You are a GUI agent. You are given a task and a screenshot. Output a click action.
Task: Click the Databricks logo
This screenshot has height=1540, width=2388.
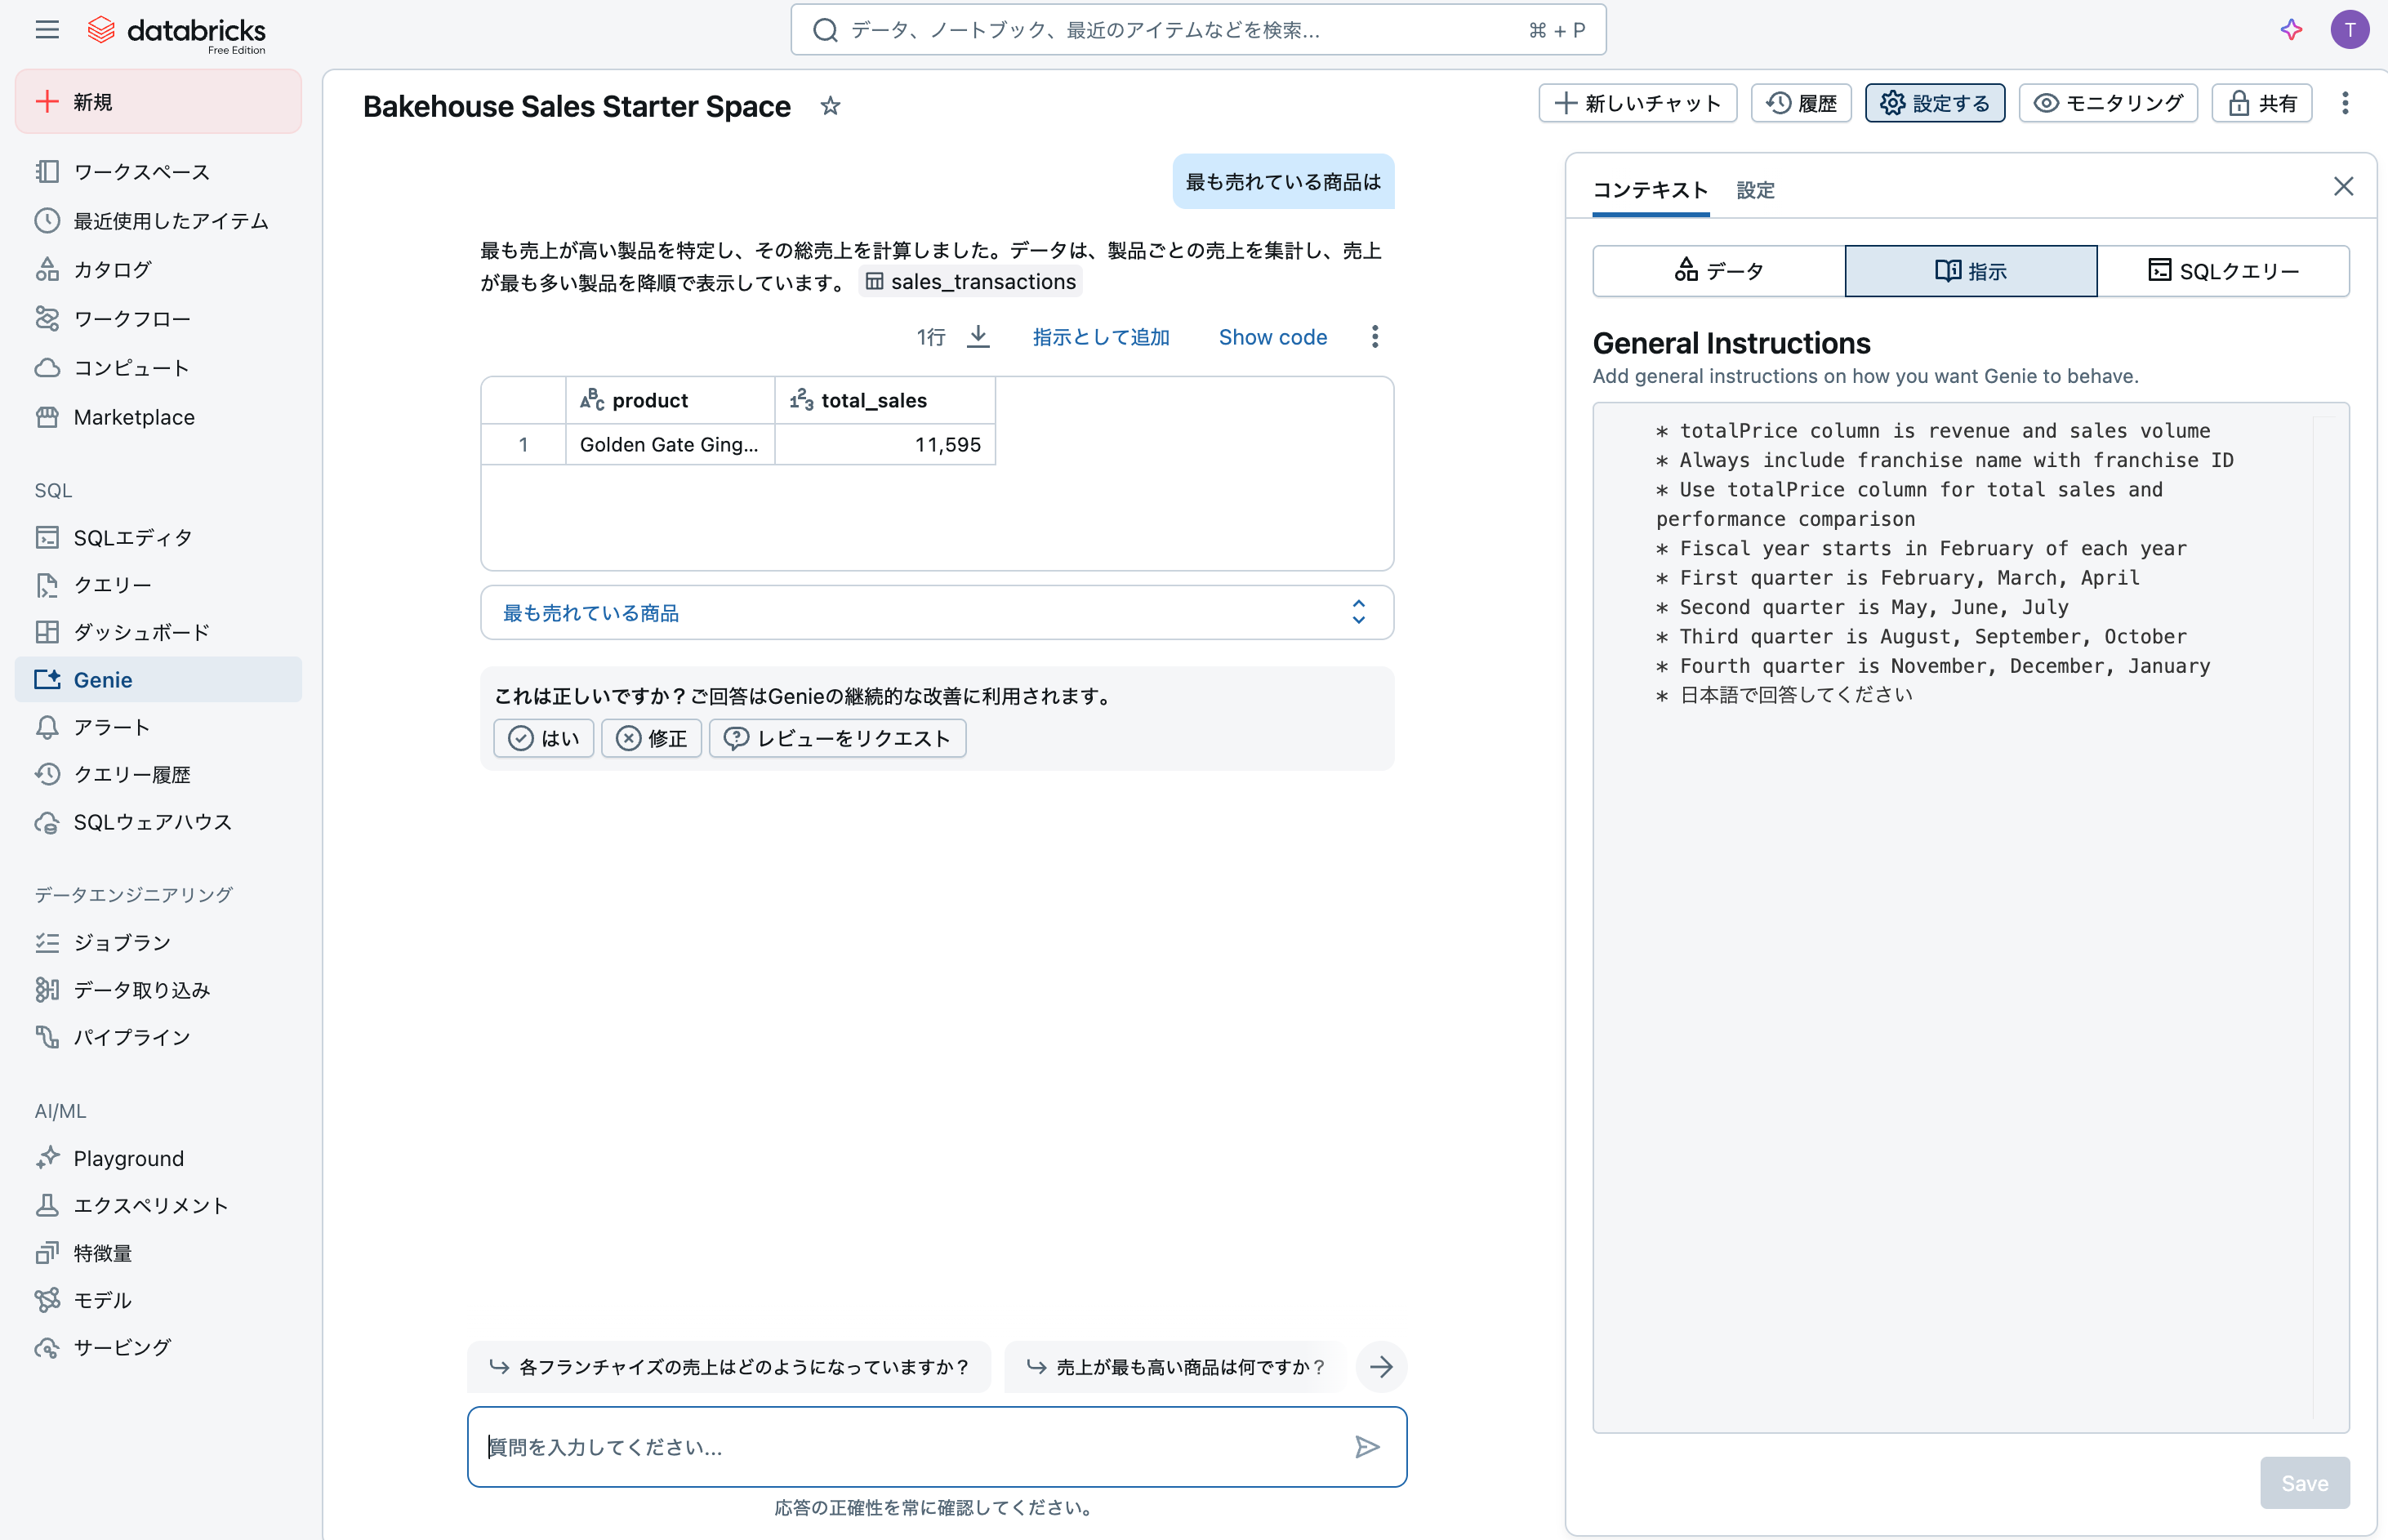[176, 32]
